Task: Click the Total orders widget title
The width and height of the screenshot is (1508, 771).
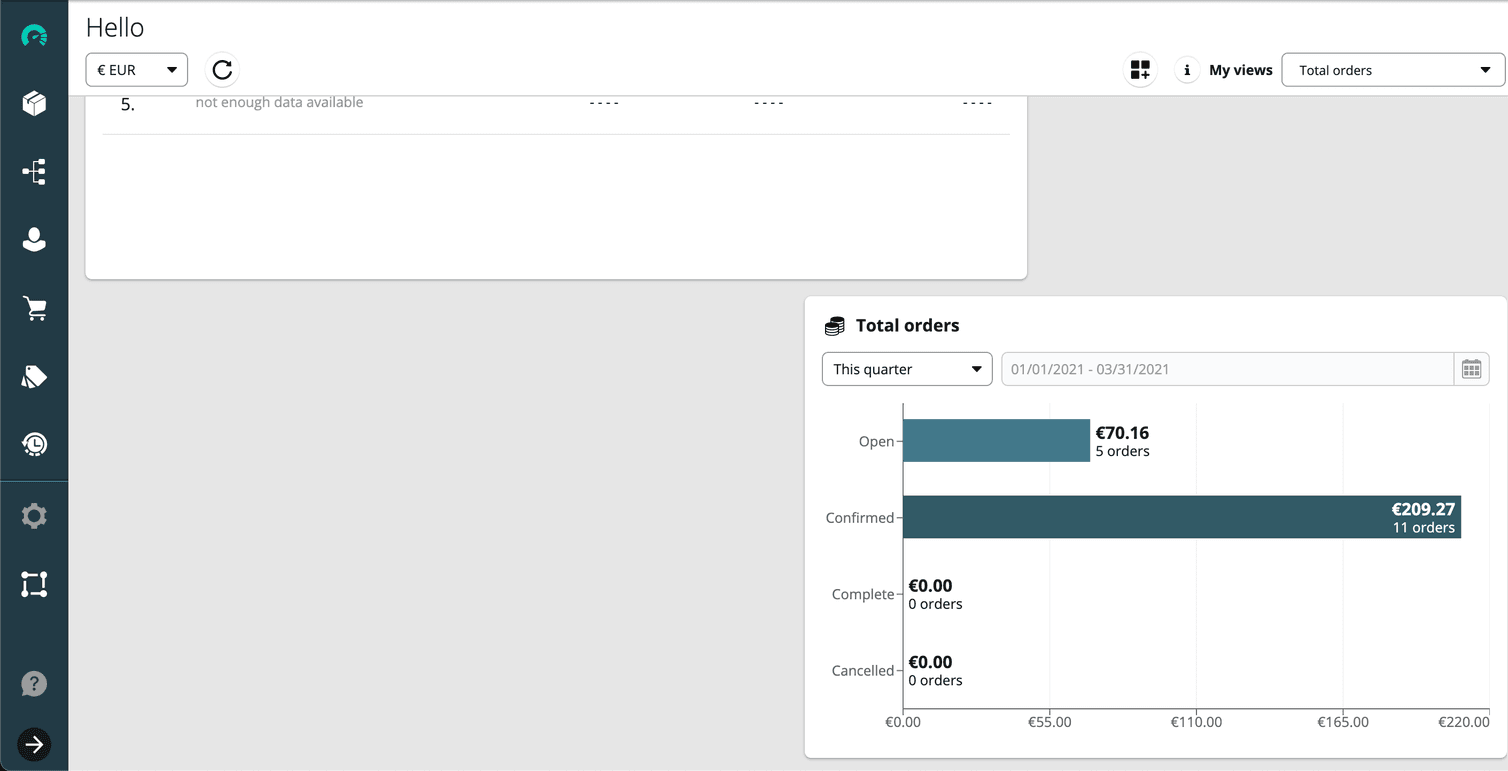Action: [907, 325]
